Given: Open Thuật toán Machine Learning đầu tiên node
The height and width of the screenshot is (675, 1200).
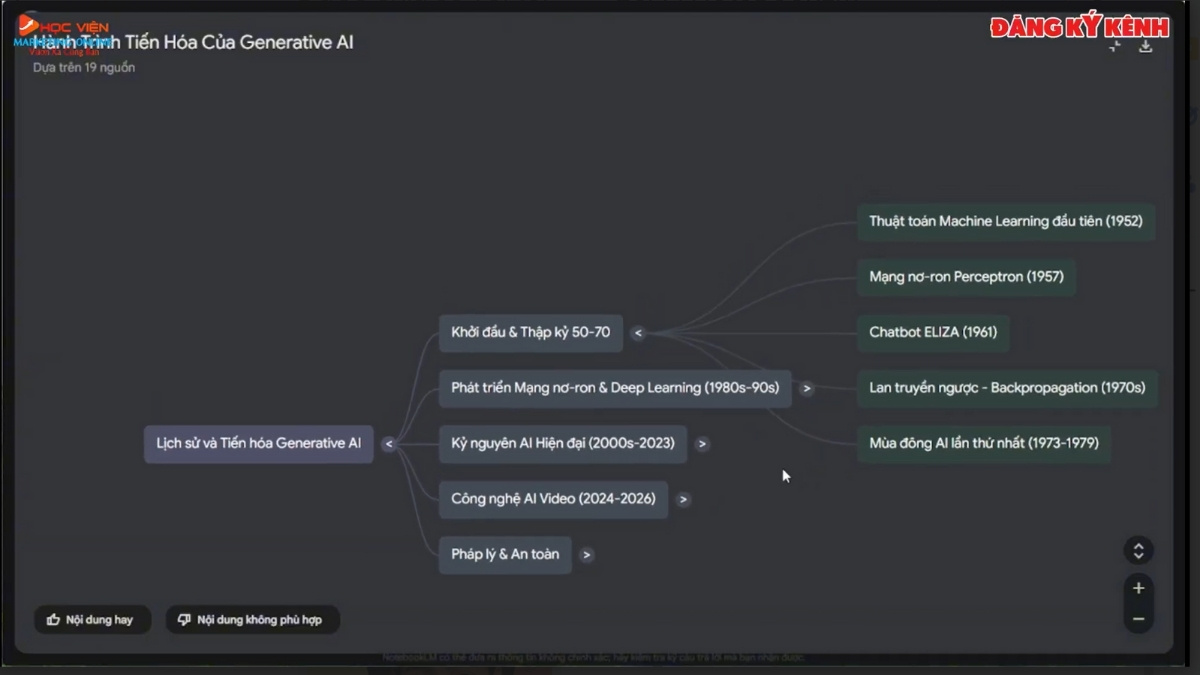Looking at the screenshot, I should [1005, 221].
